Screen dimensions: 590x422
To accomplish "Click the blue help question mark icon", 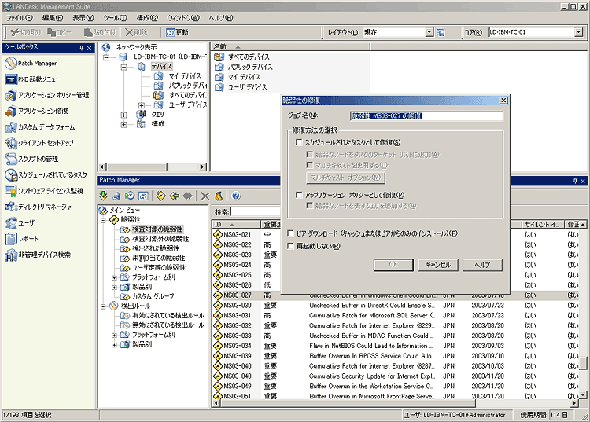I will (x=236, y=196).
